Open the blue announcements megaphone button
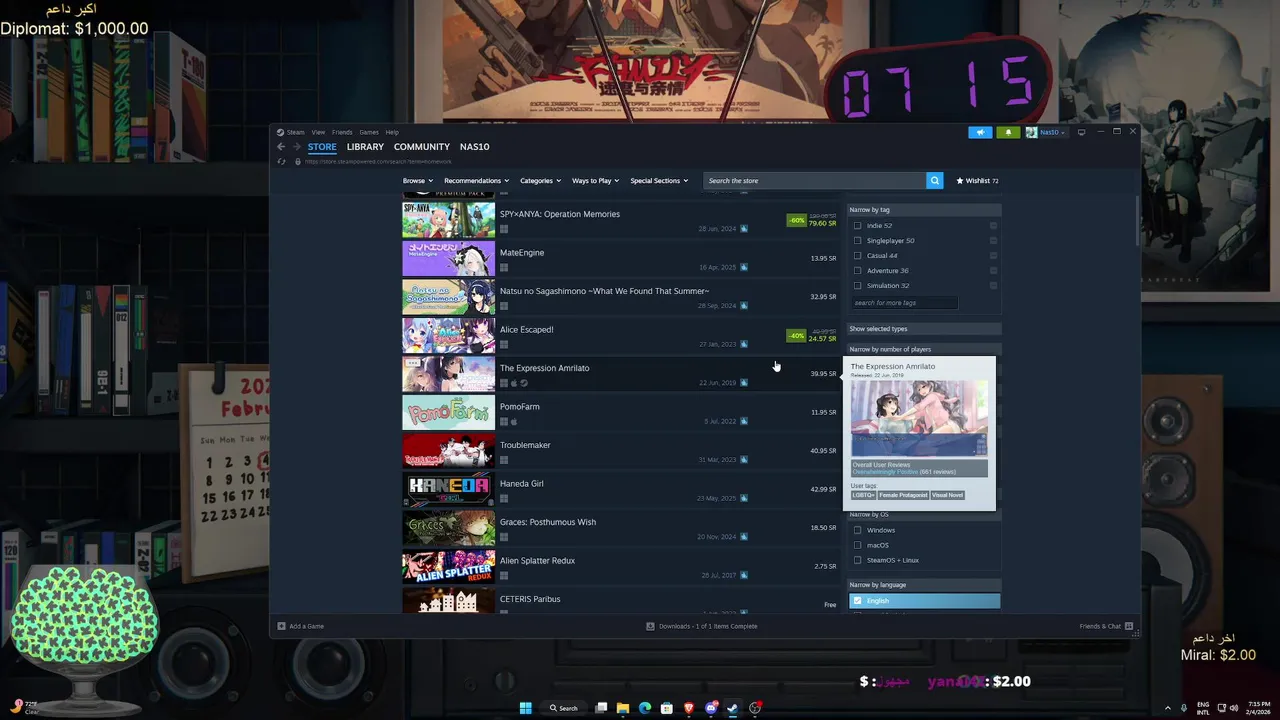This screenshot has height=720, width=1280. tap(980, 132)
